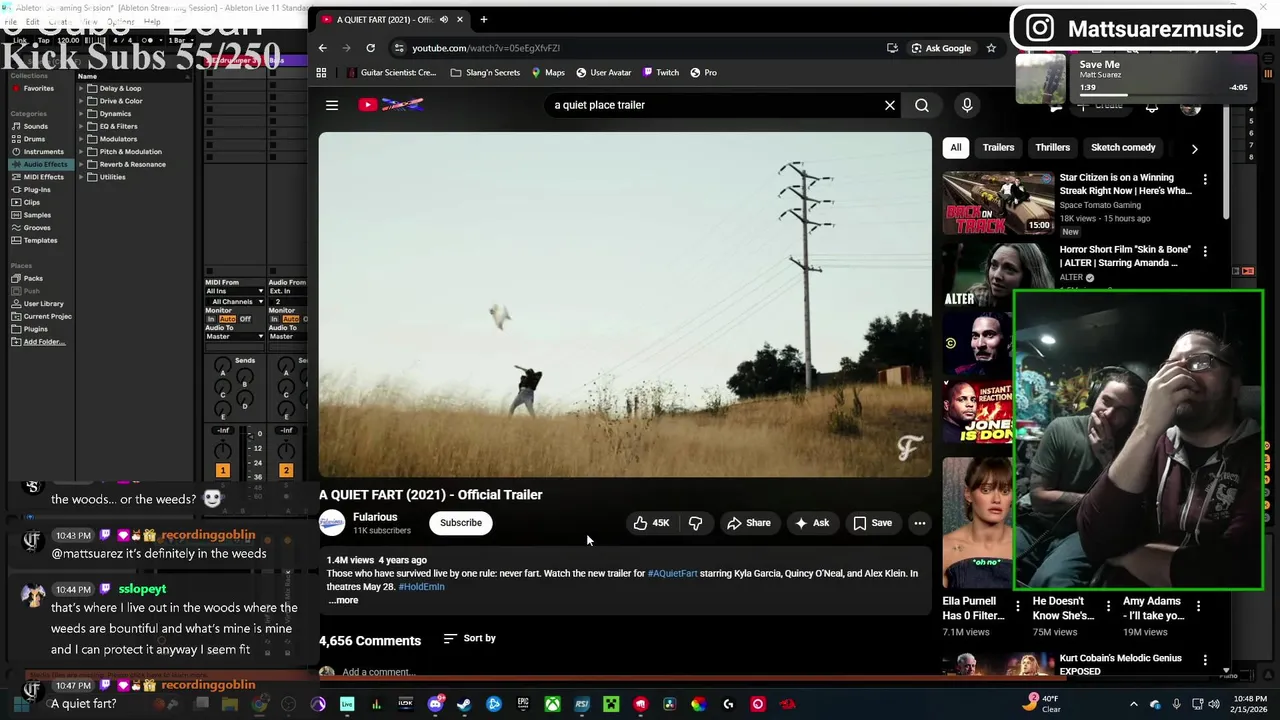The width and height of the screenshot is (1280, 720).
Task: Select the Trailers filter chip
Action: point(998,147)
